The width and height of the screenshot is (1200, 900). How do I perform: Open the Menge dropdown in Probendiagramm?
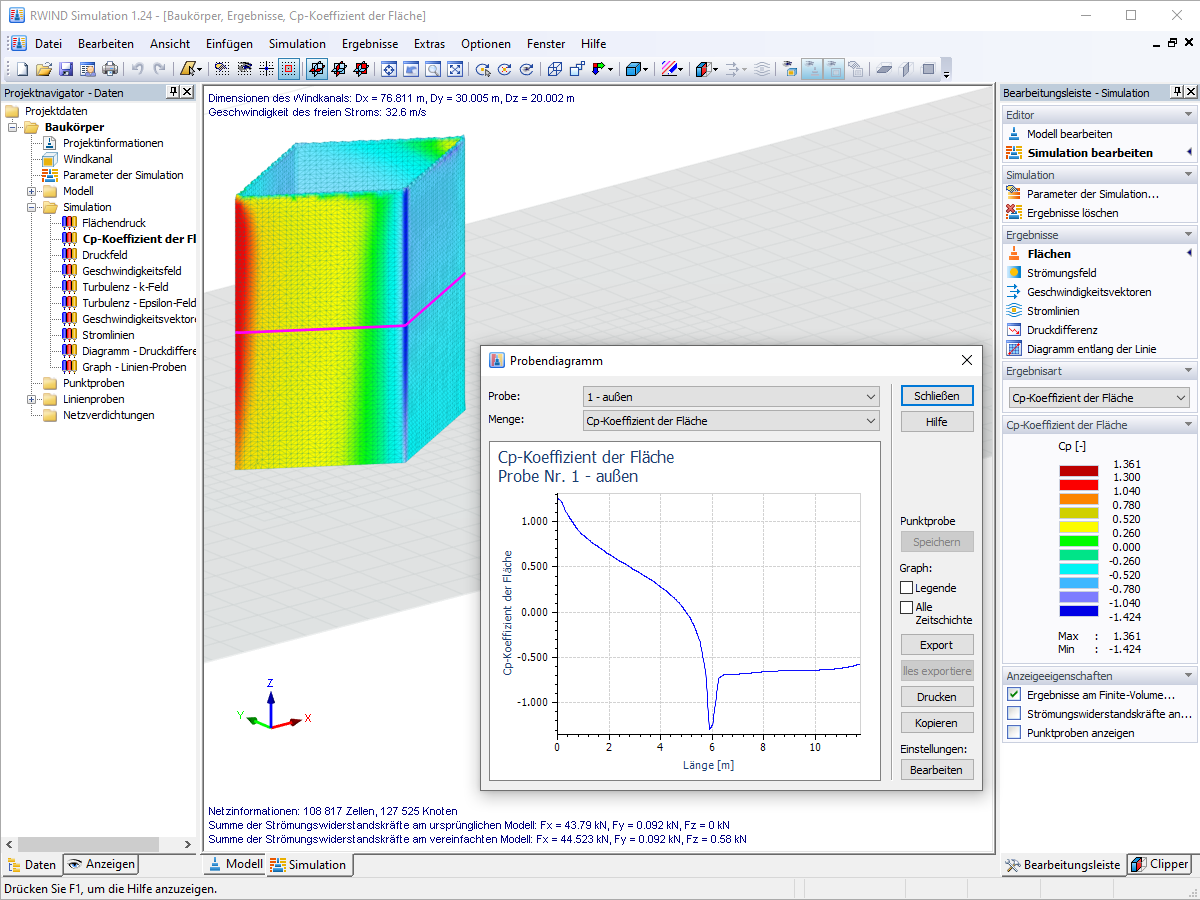[731, 421]
